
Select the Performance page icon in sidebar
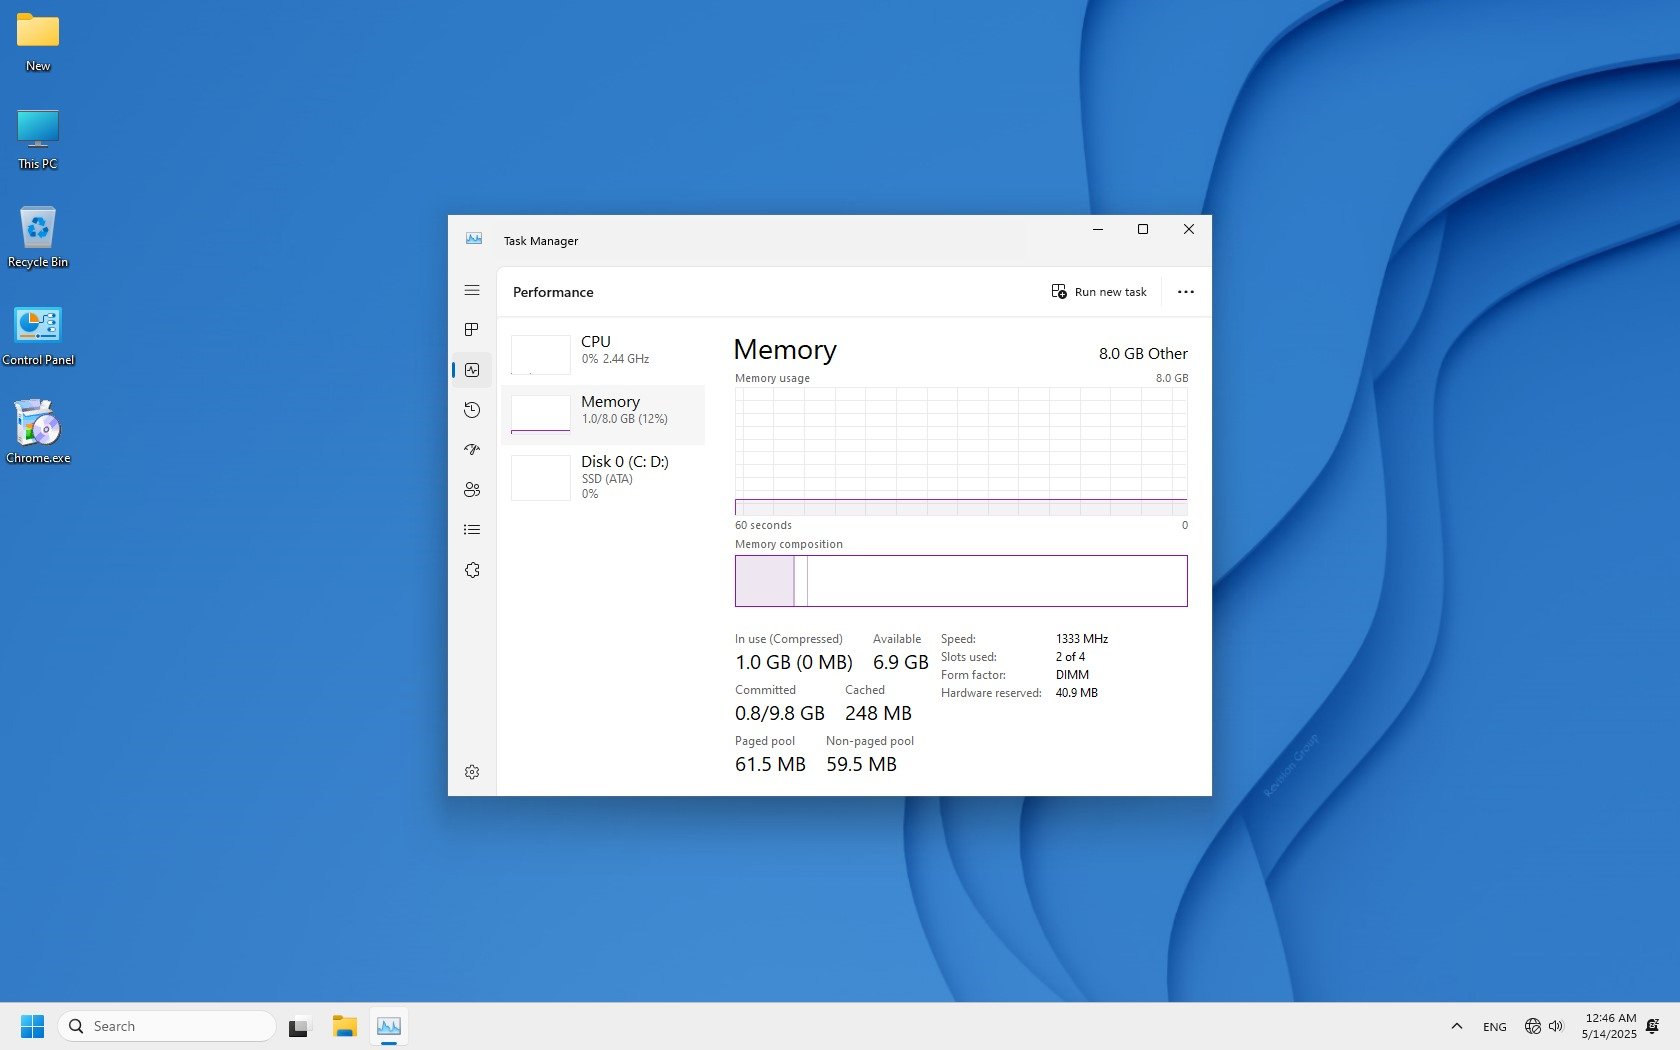(x=472, y=370)
